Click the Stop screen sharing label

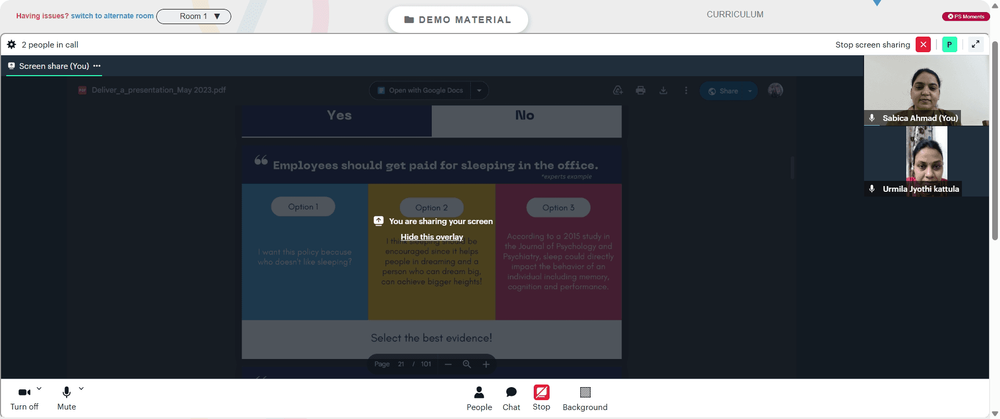tap(872, 45)
